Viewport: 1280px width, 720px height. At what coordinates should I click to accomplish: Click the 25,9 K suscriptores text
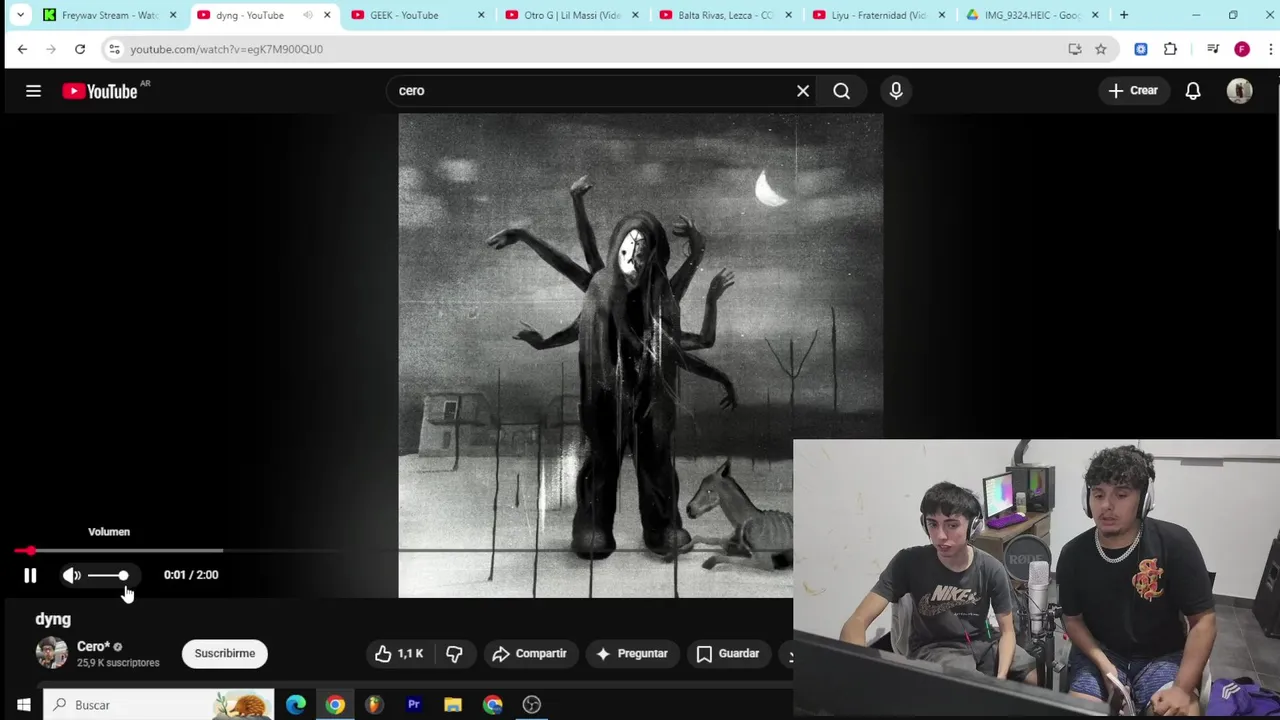pyautogui.click(x=118, y=663)
